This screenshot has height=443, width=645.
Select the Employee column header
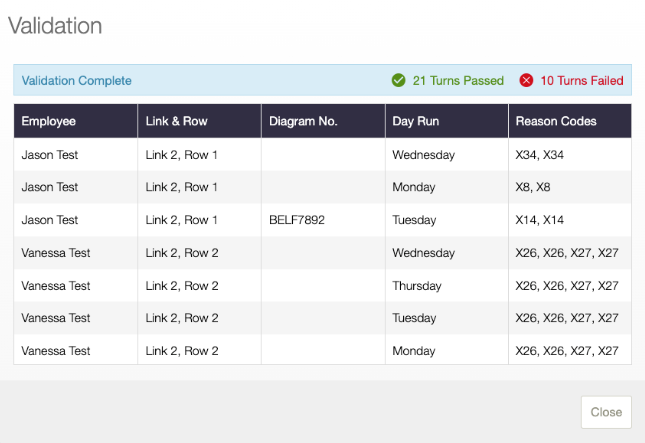pos(76,121)
